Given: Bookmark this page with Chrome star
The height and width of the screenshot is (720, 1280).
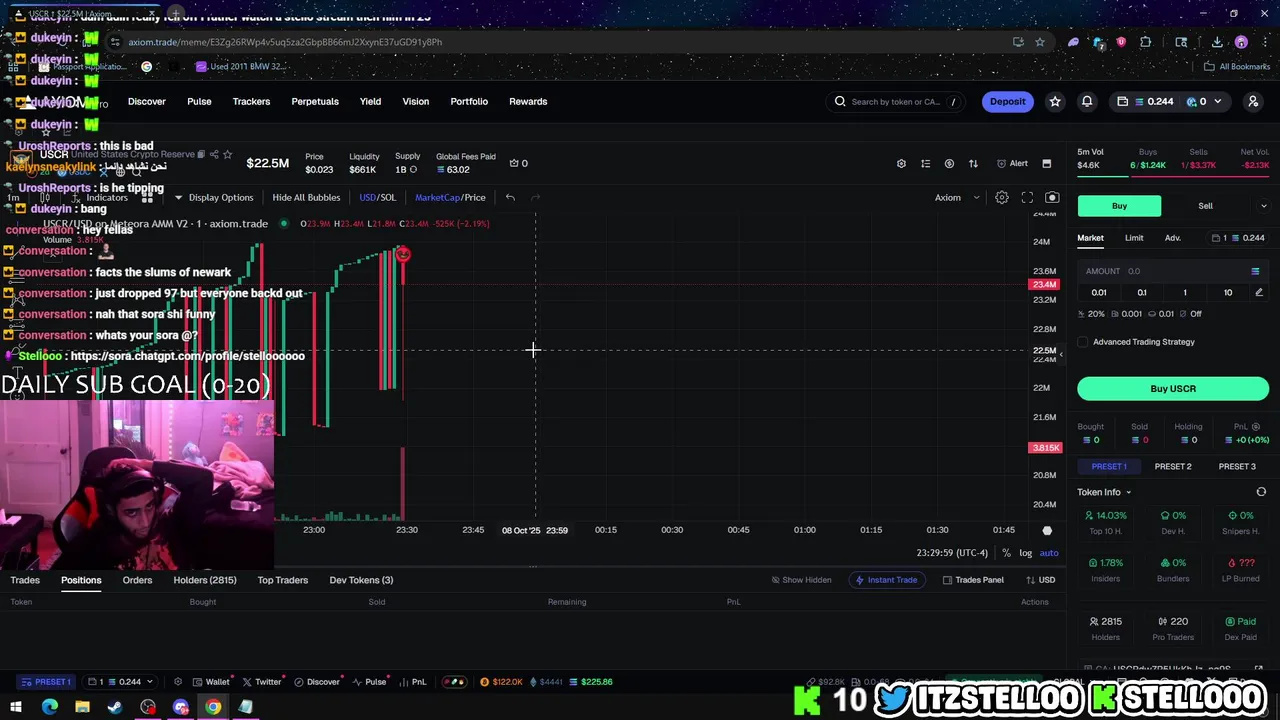Looking at the screenshot, I should point(1040,42).
